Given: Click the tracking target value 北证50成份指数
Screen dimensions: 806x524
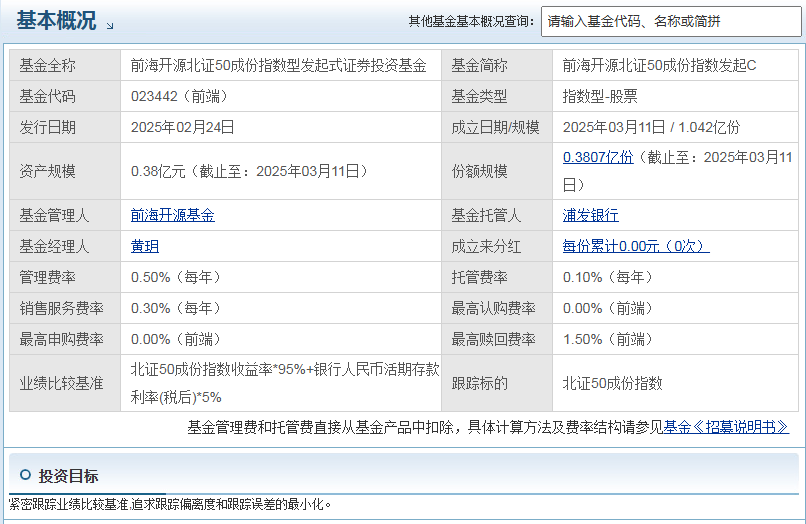Looking at the screenshot, I should point(612,383).
